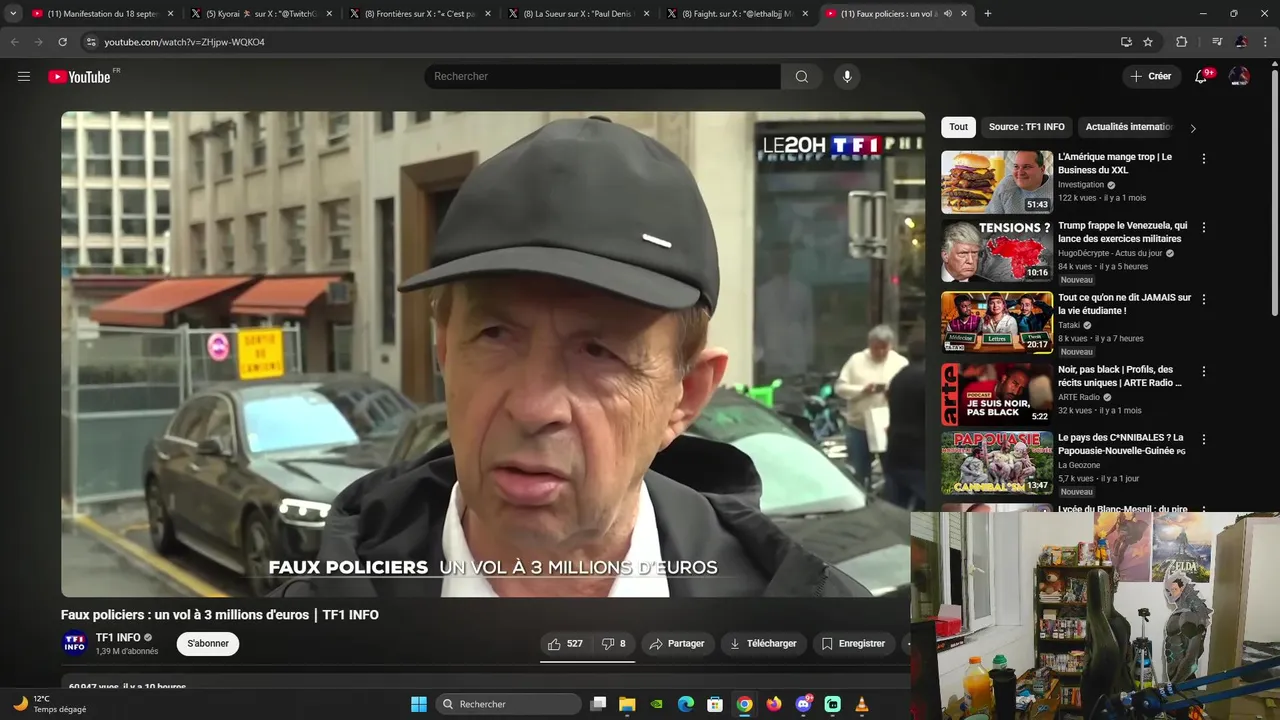Image resolution: width=1280 pixels, height=720 pixels.
Task: Open the YouTube hamburger guide menu
Action: pyautogui.click(x=24, y=77)
